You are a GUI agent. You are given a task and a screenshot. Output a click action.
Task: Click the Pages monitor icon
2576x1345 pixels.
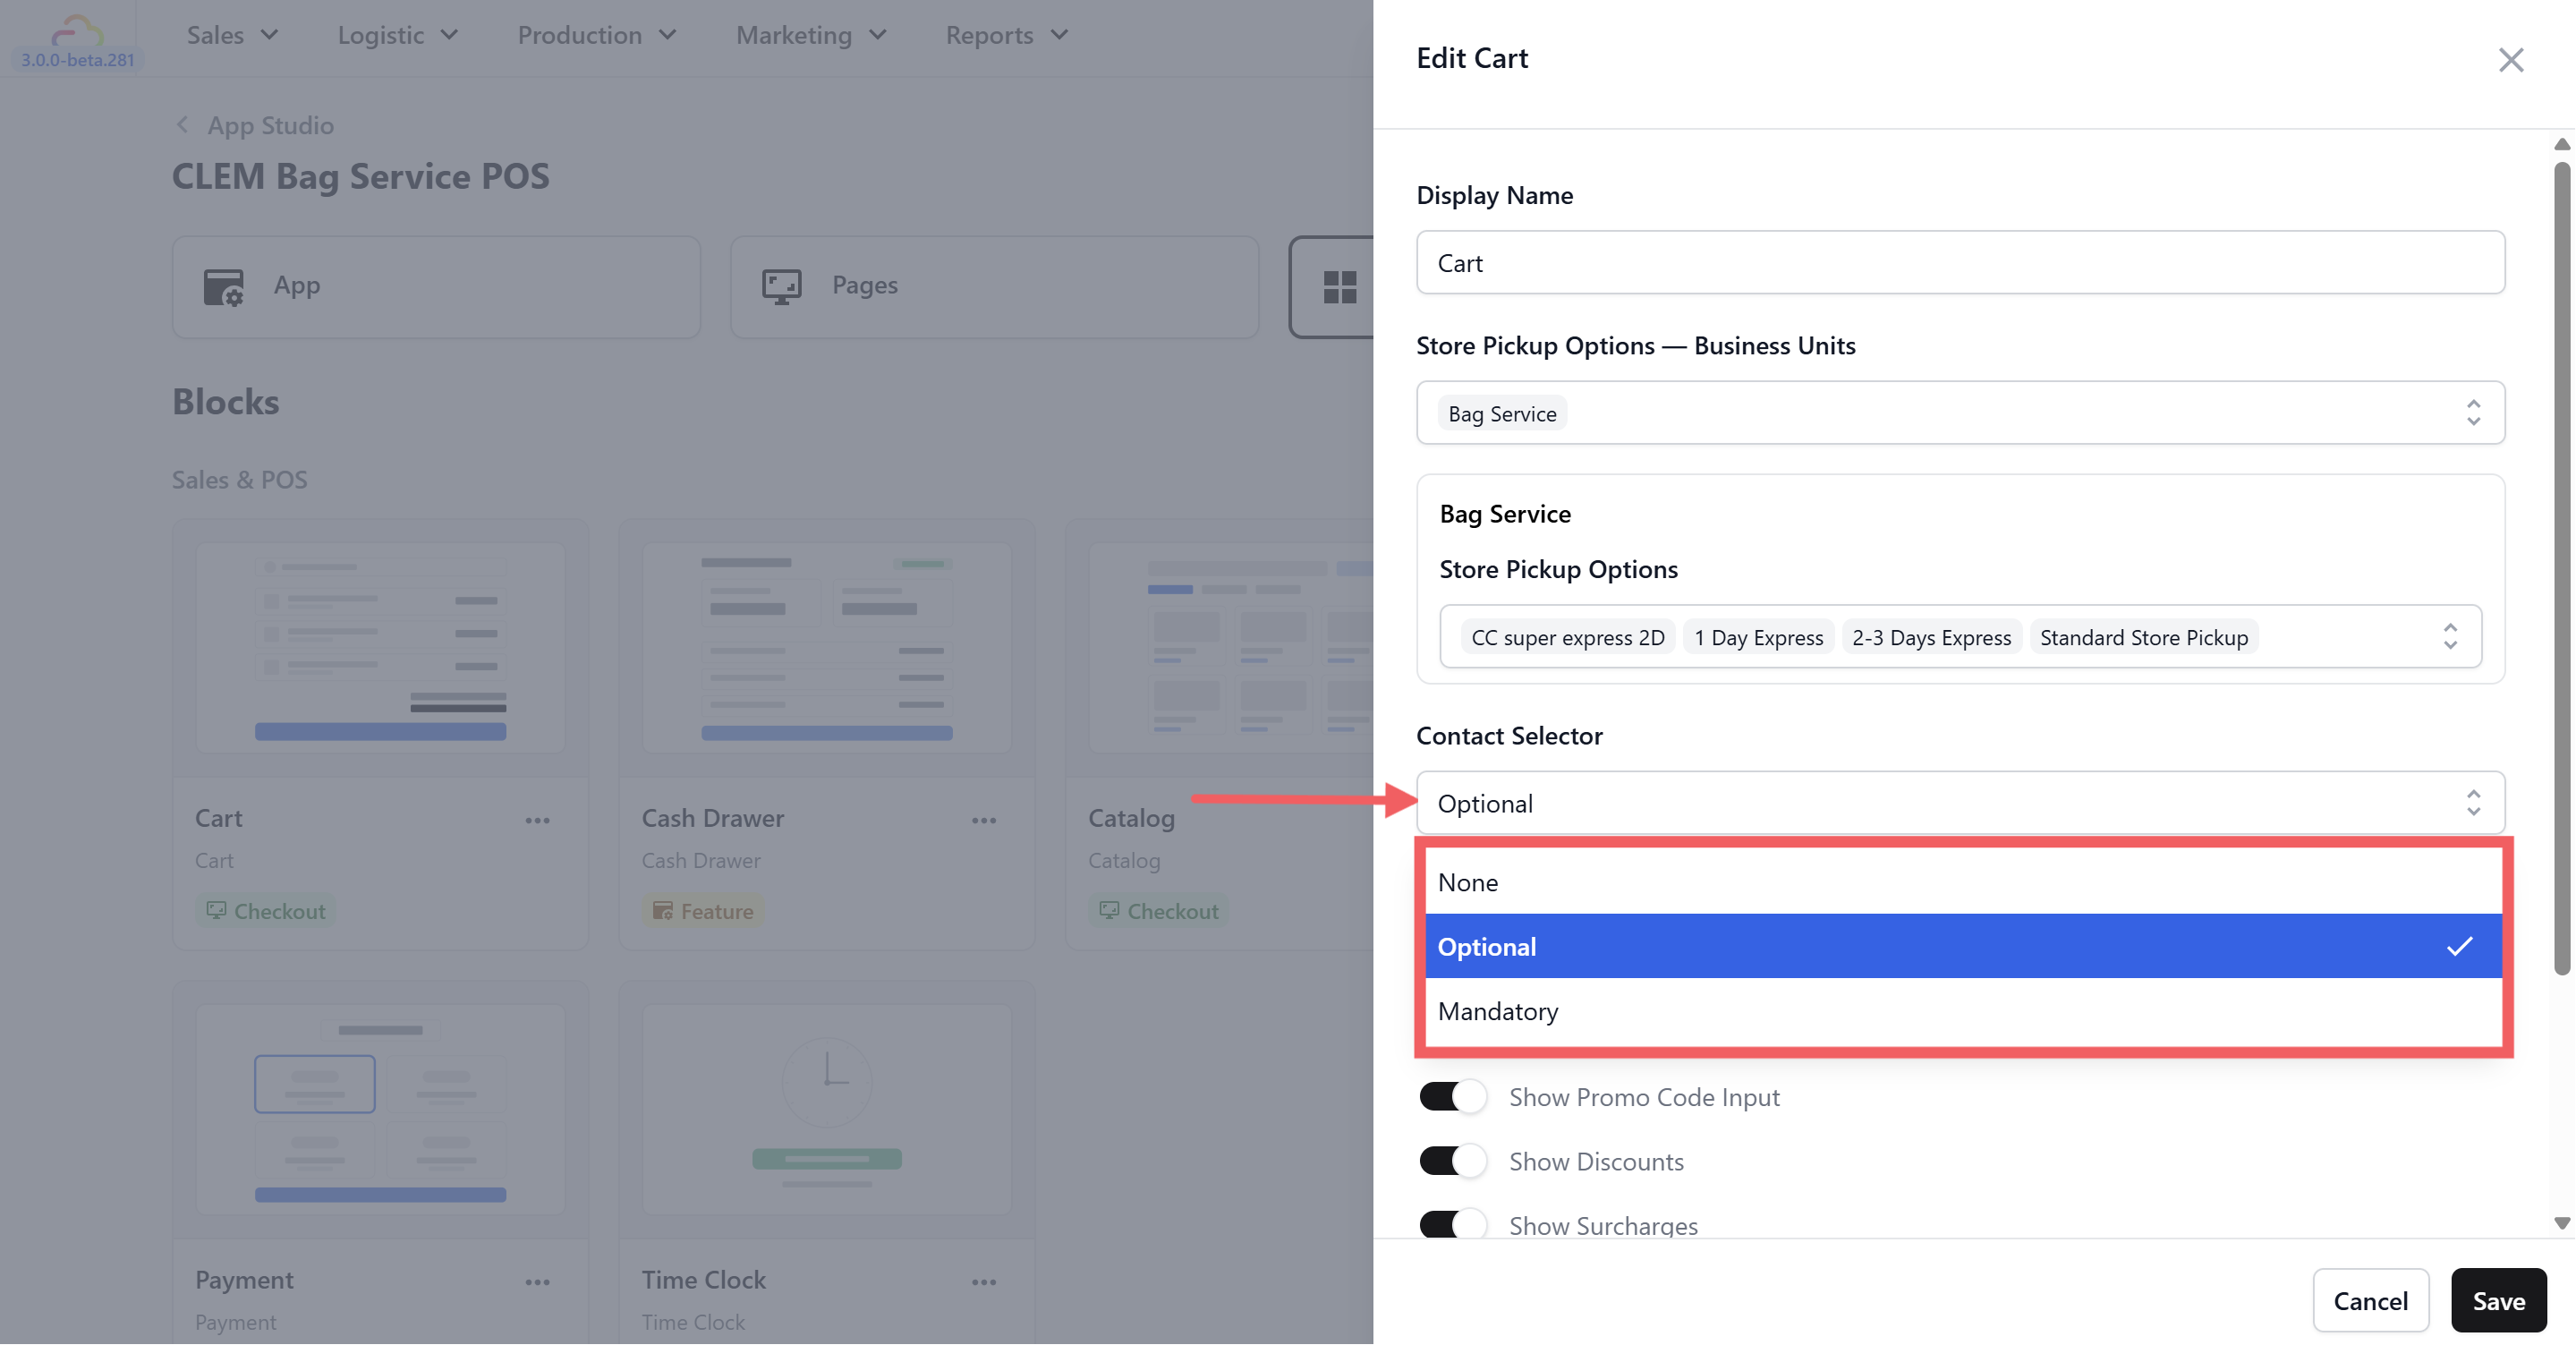coord(781,287)
